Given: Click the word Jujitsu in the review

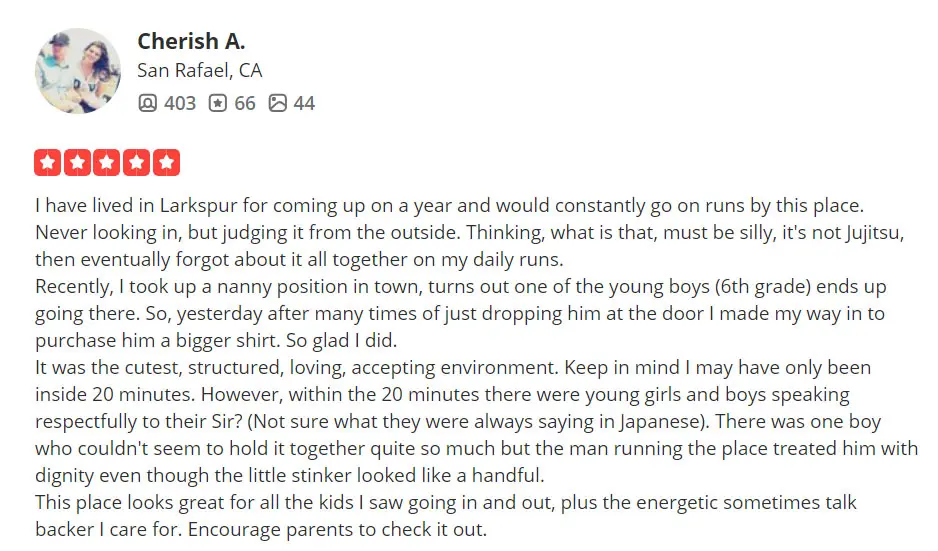Looking at the screenshot, I should point(873,233).
